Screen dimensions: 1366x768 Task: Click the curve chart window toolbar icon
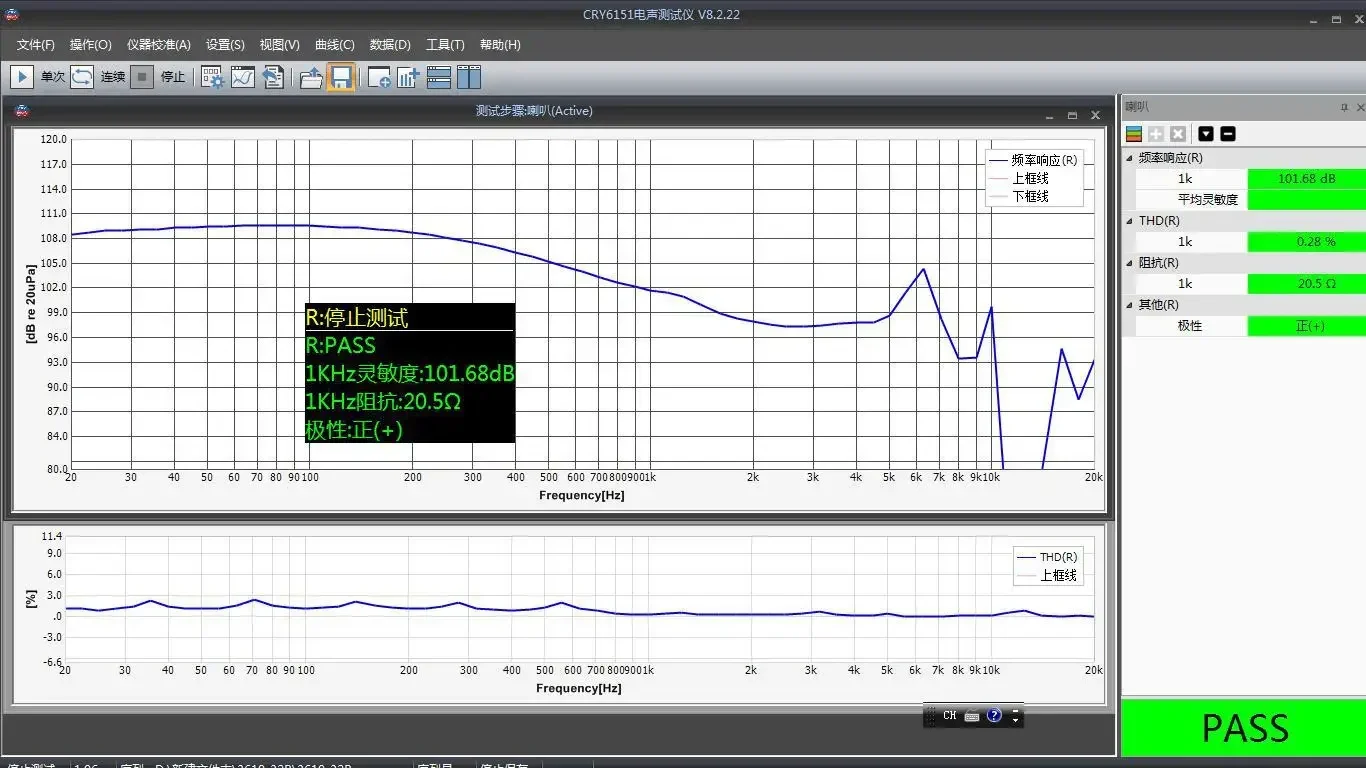click(243, 77)
